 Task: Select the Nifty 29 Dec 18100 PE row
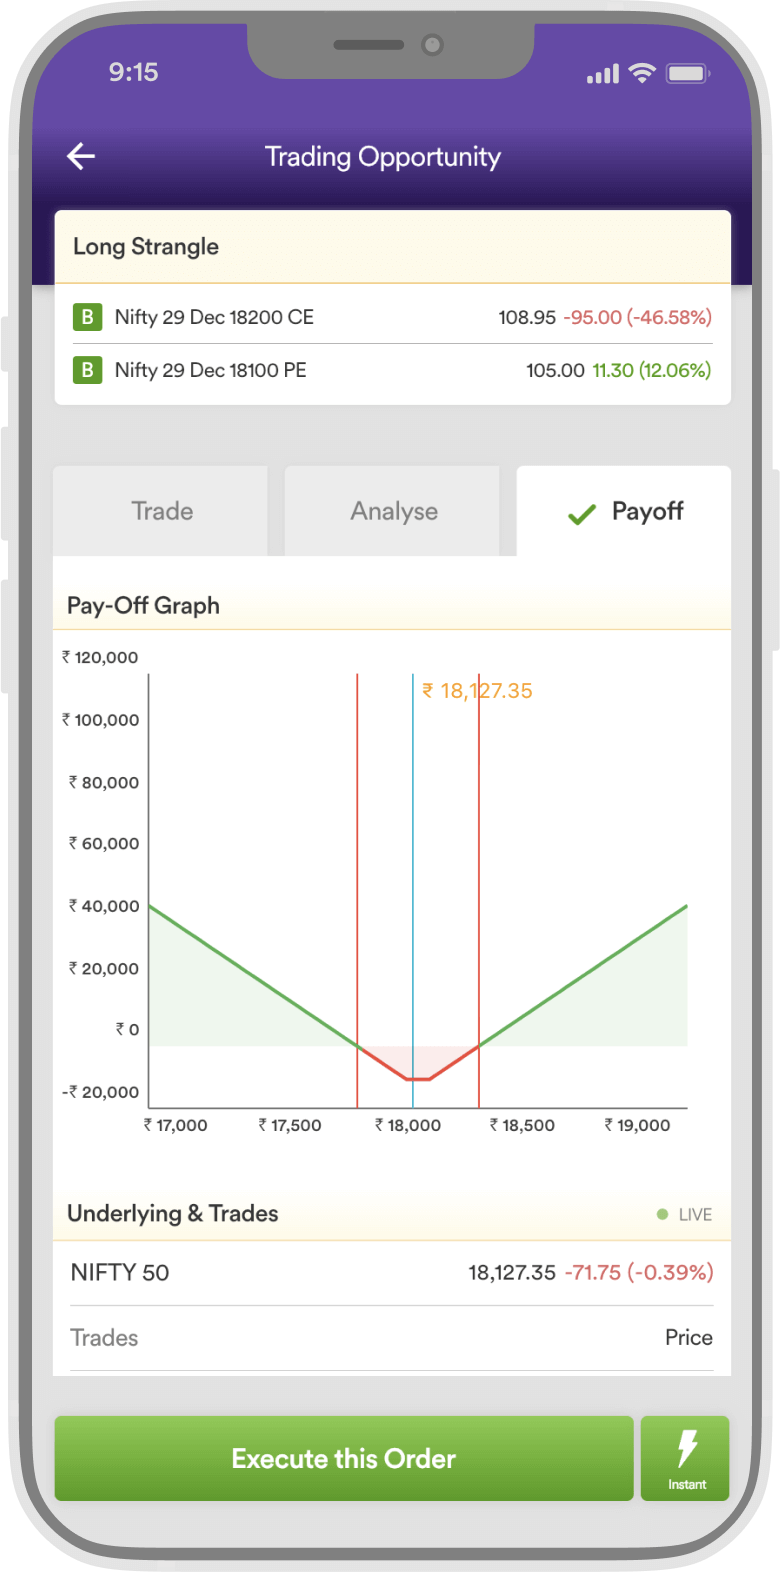click(x=392, y=370)
